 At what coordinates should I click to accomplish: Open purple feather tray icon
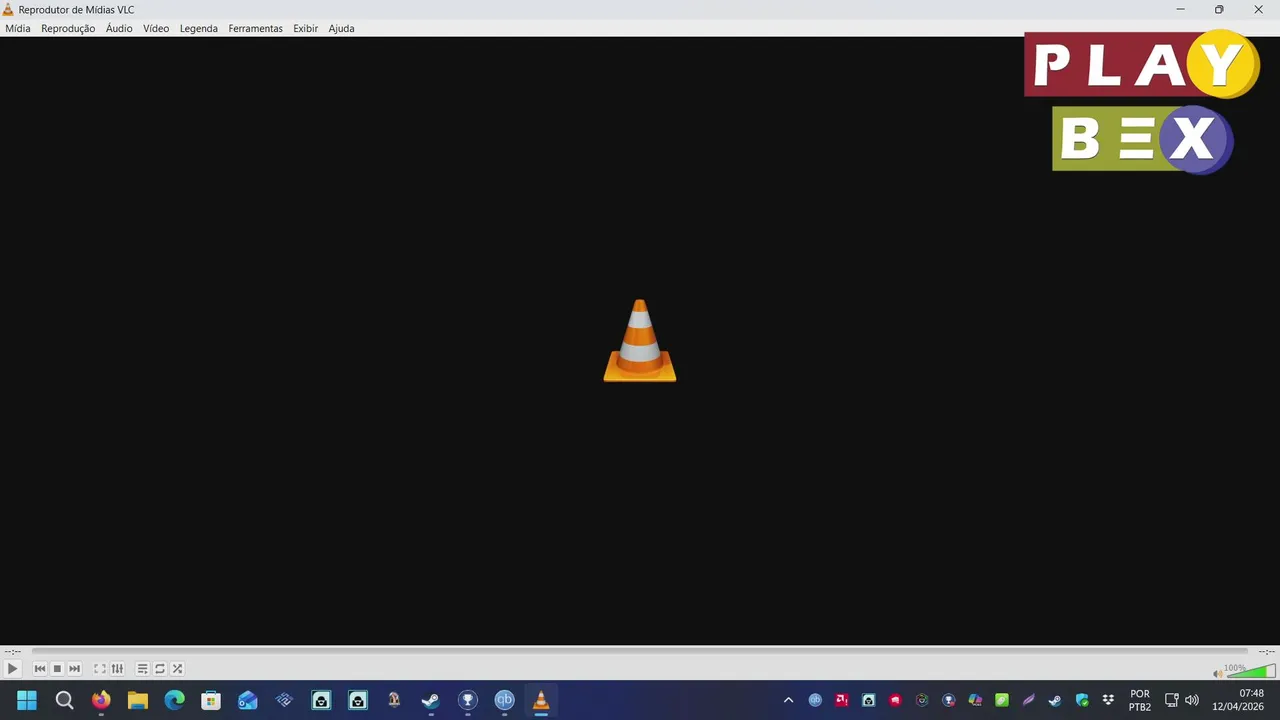1028,700
